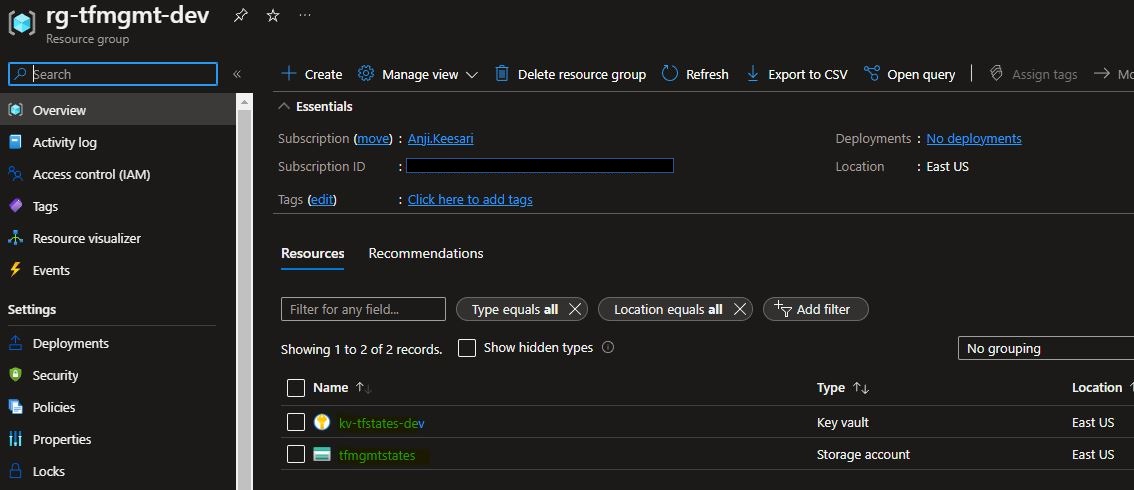Click the Filter for any field box
Screen dimensions: 1134x490
(363, 309)
